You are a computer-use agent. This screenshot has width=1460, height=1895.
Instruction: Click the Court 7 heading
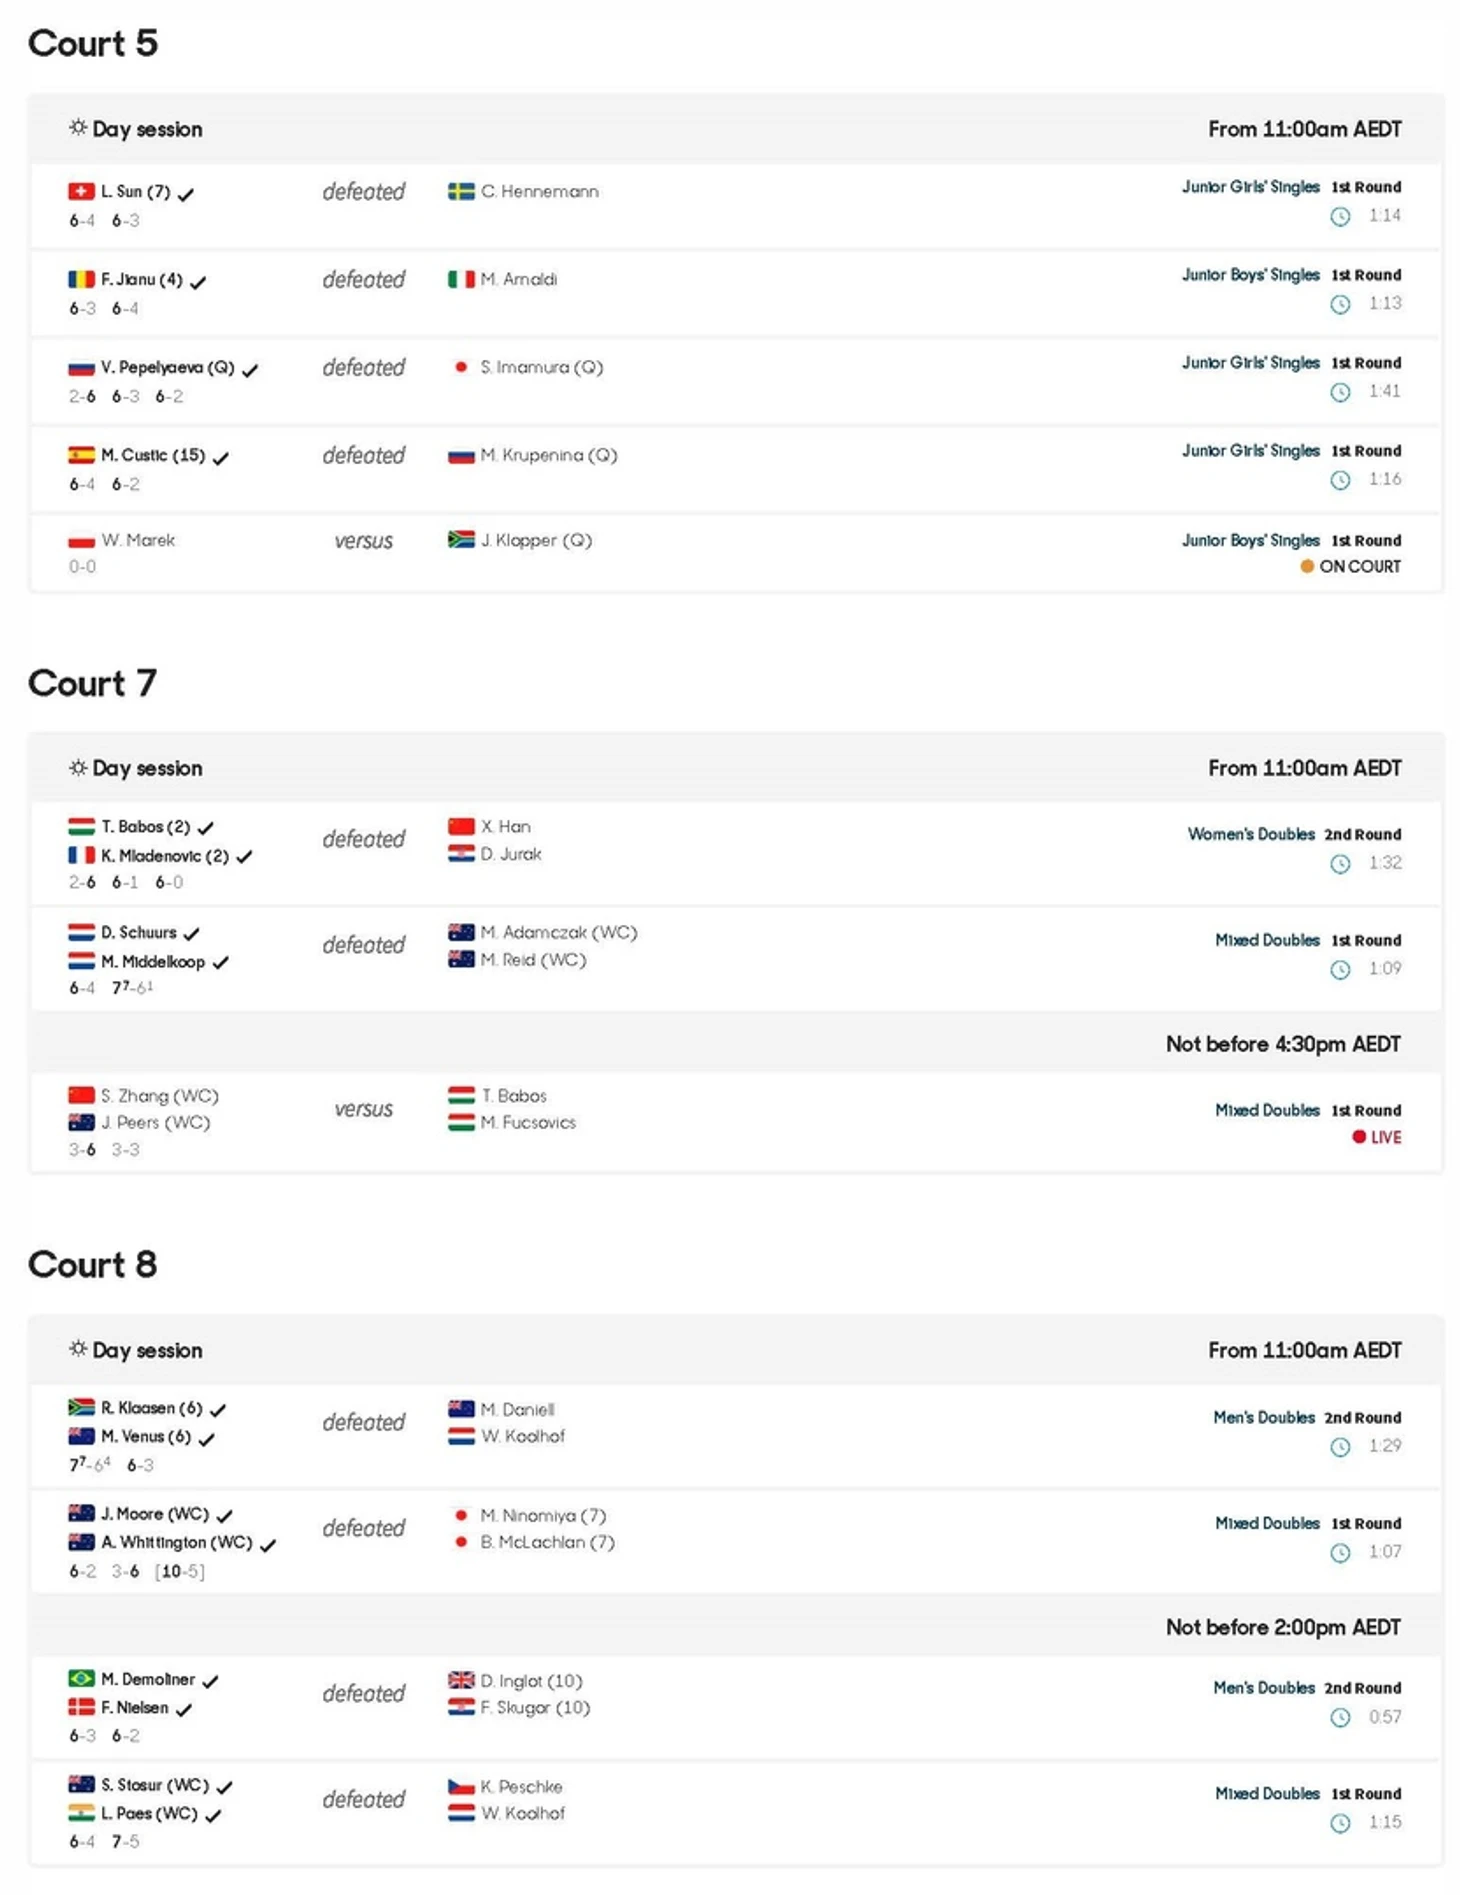(92, 683)
